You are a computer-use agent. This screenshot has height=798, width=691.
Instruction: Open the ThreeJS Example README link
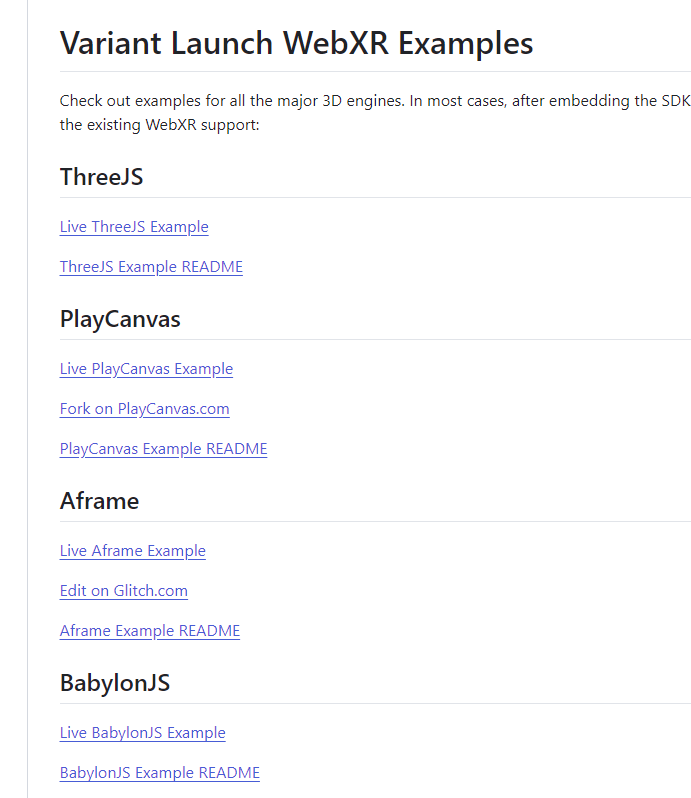tap(151, 267)
